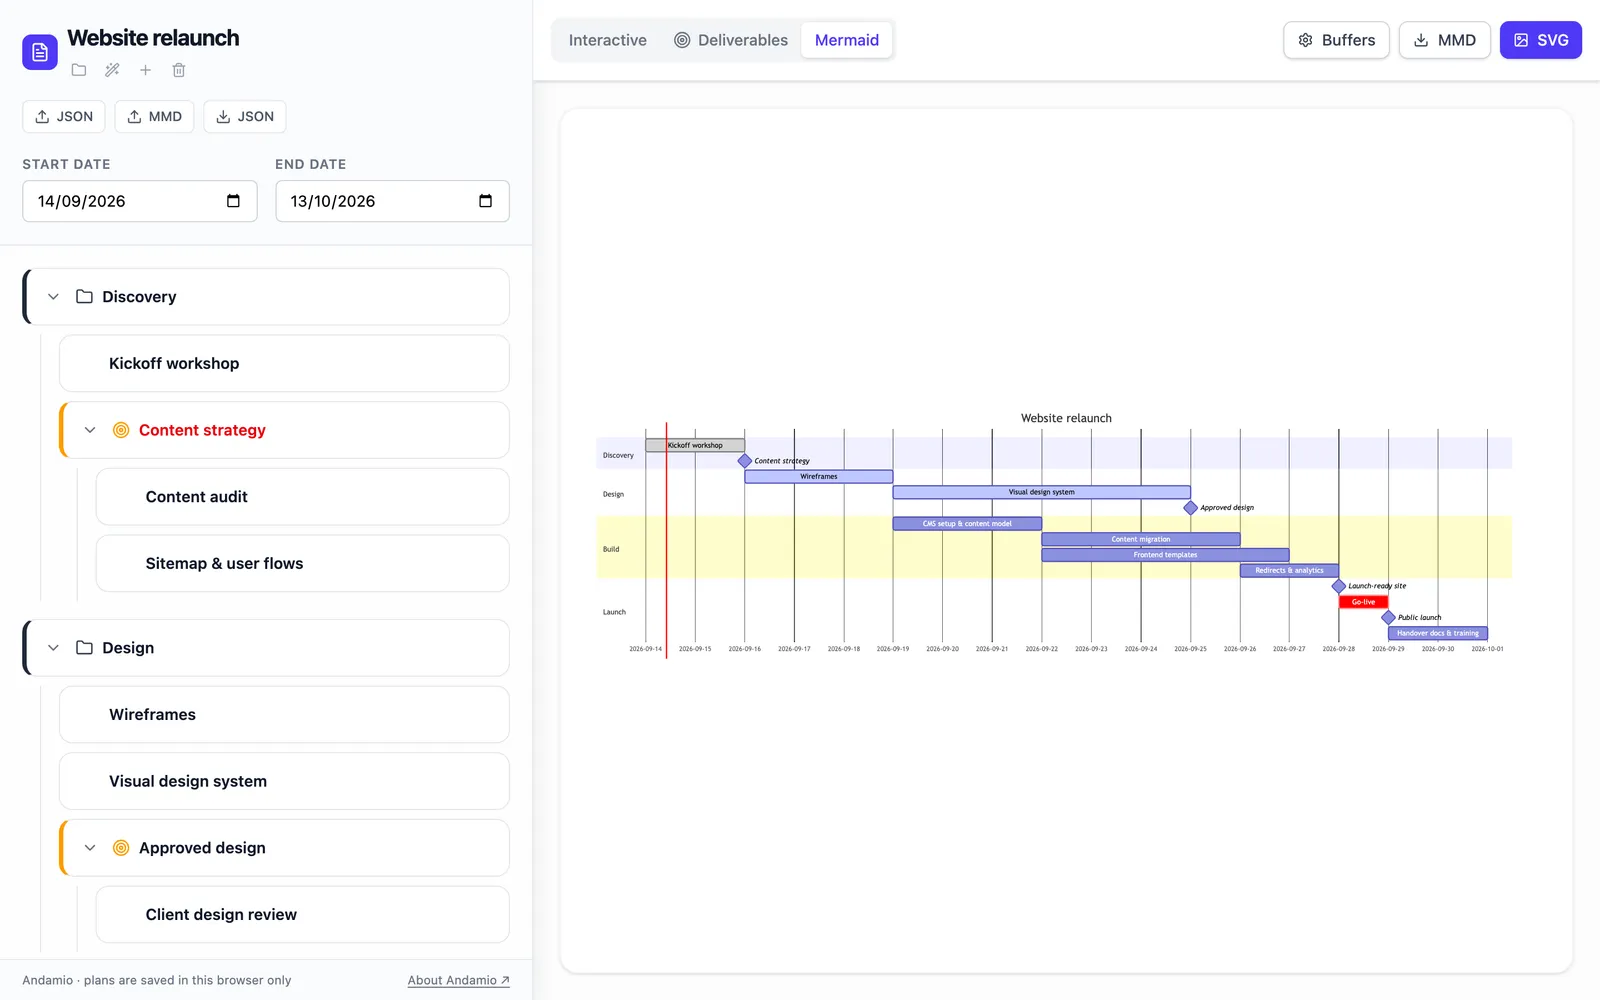Viewport: 1600px width, 1000px height.
Task: Click the folder icon in the Discovery row
Action: pyautogui.click(x=85, y=297)
